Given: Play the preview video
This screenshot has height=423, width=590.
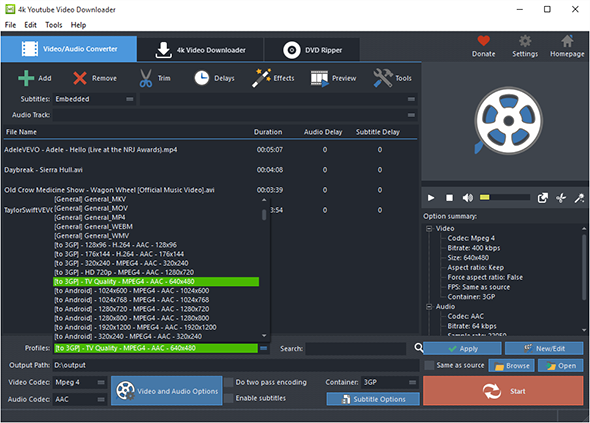Looking at the screenshot, I should pyautogui.click(x=431, y=198).
